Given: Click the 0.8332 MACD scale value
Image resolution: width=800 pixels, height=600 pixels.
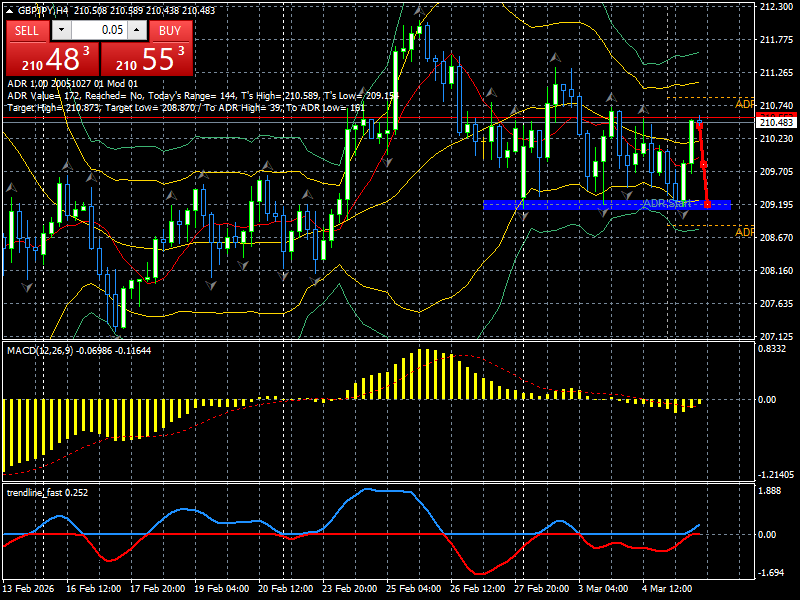Looking at the screenshot, I should [772, 349].
